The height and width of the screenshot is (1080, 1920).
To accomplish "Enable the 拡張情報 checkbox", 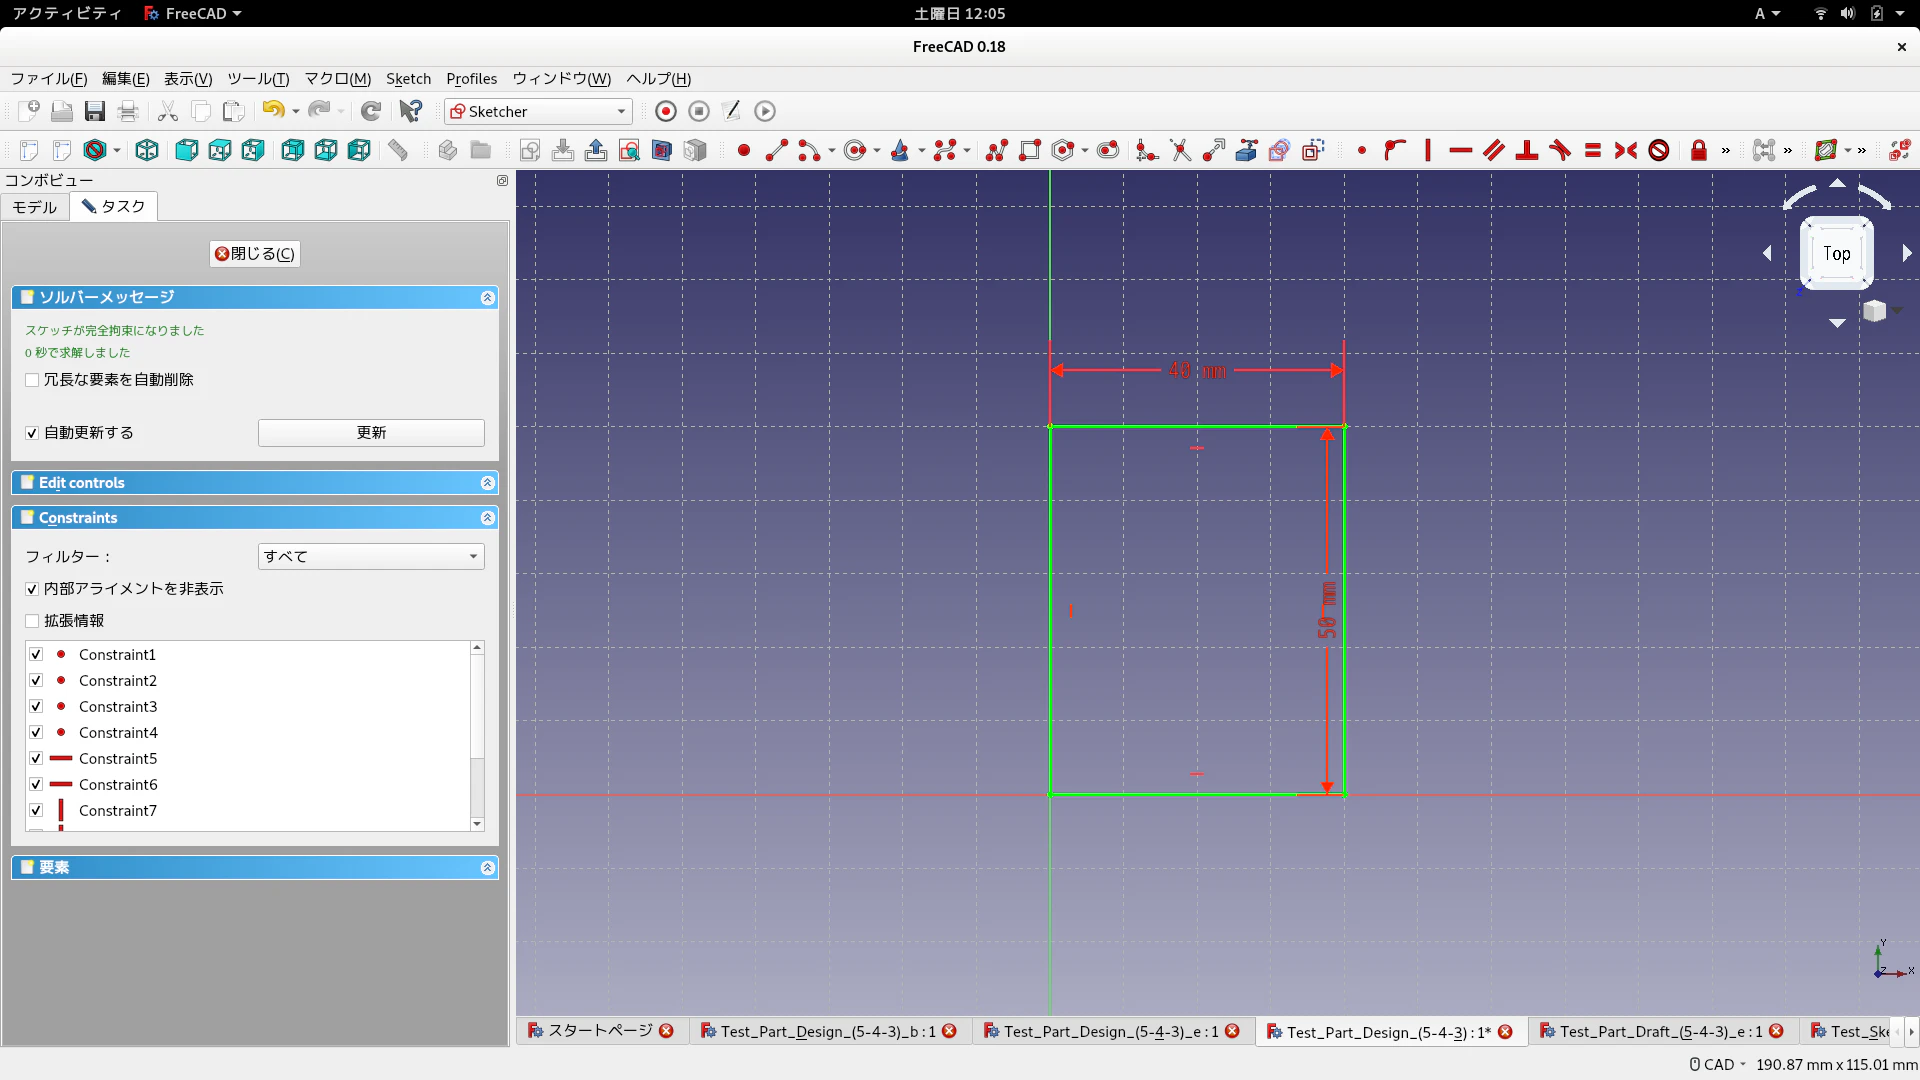I will 32,621.
